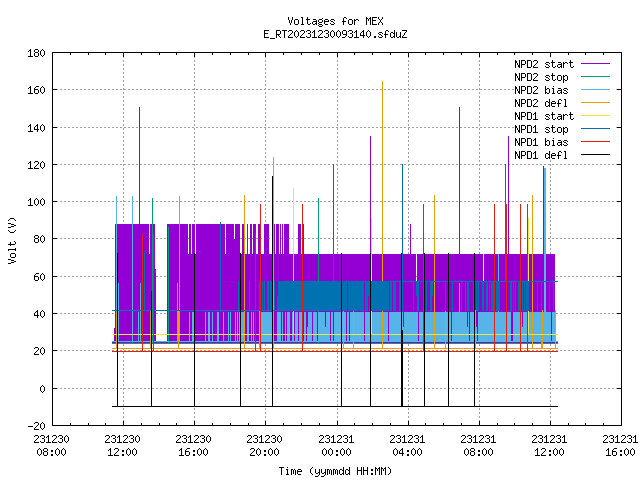Image resolution: width=640 pixels, height=480 pixels.
Task: Click the x-axis label 231231 00:00
Action: point(336,446)
